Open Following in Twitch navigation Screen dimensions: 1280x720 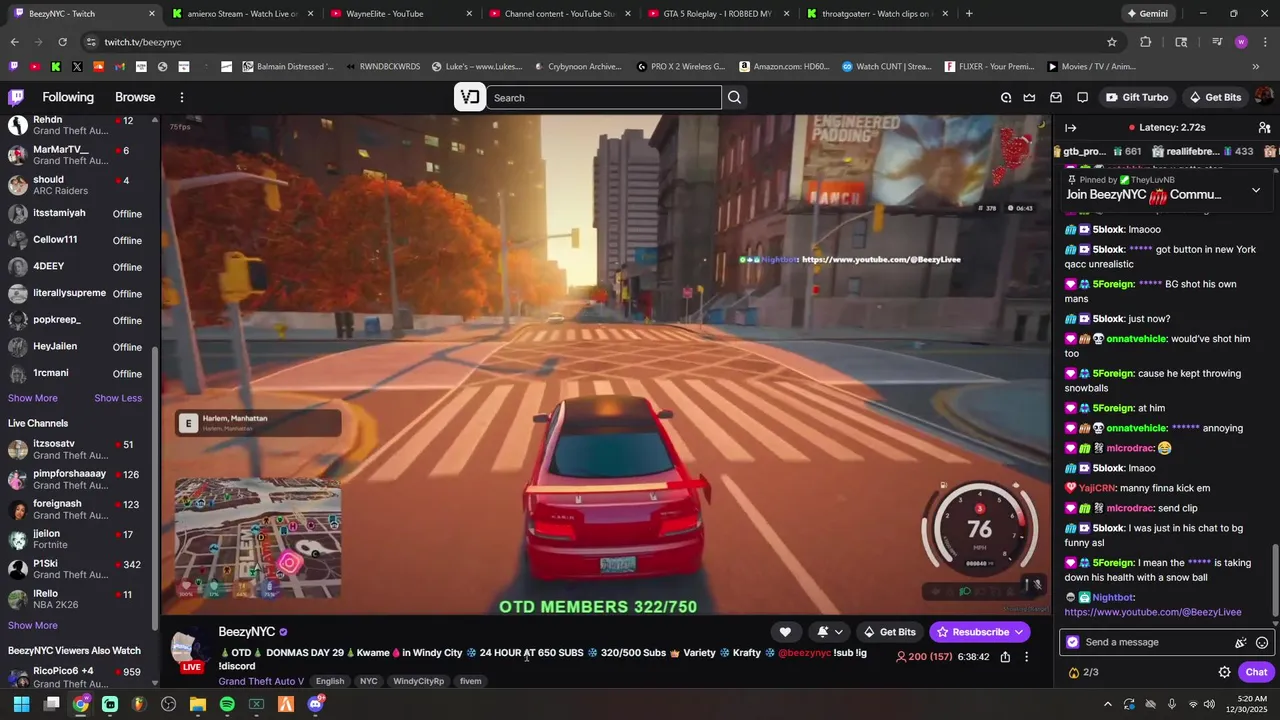pos(68,97)
